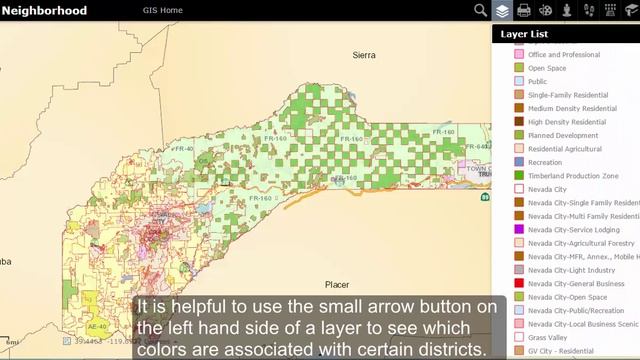
Task: Open the search tool magnifier icon
Action: (480, 10)
